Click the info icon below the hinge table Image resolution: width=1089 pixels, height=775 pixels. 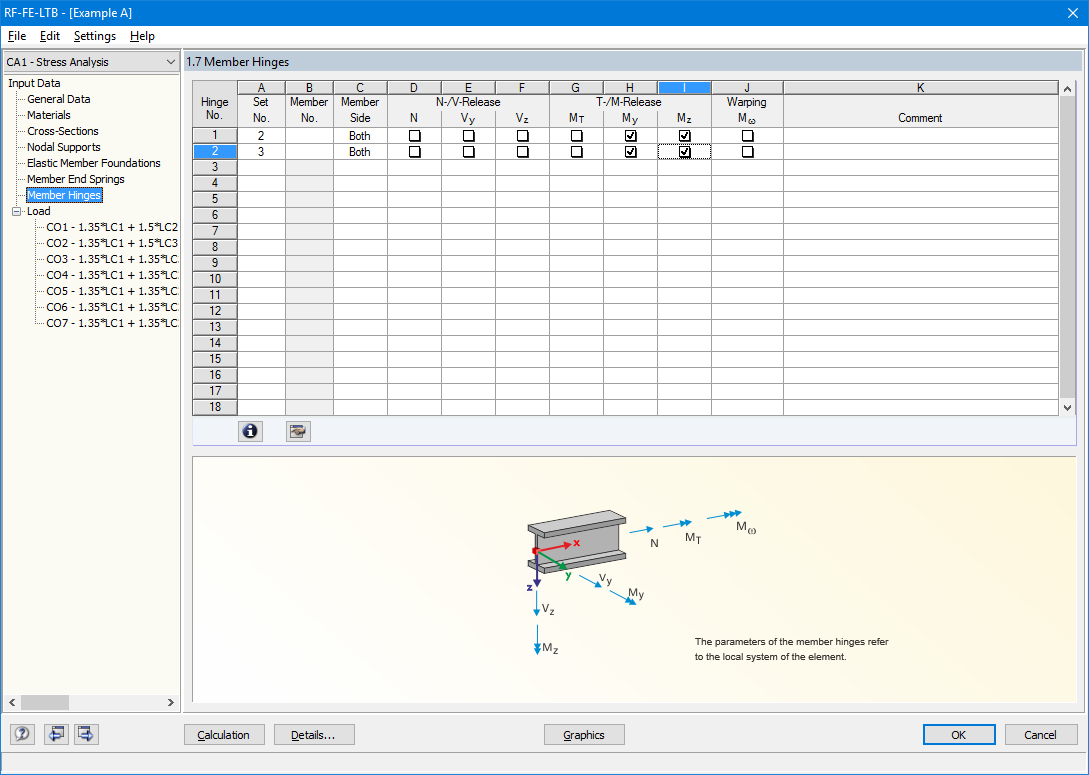click(250, 431)
